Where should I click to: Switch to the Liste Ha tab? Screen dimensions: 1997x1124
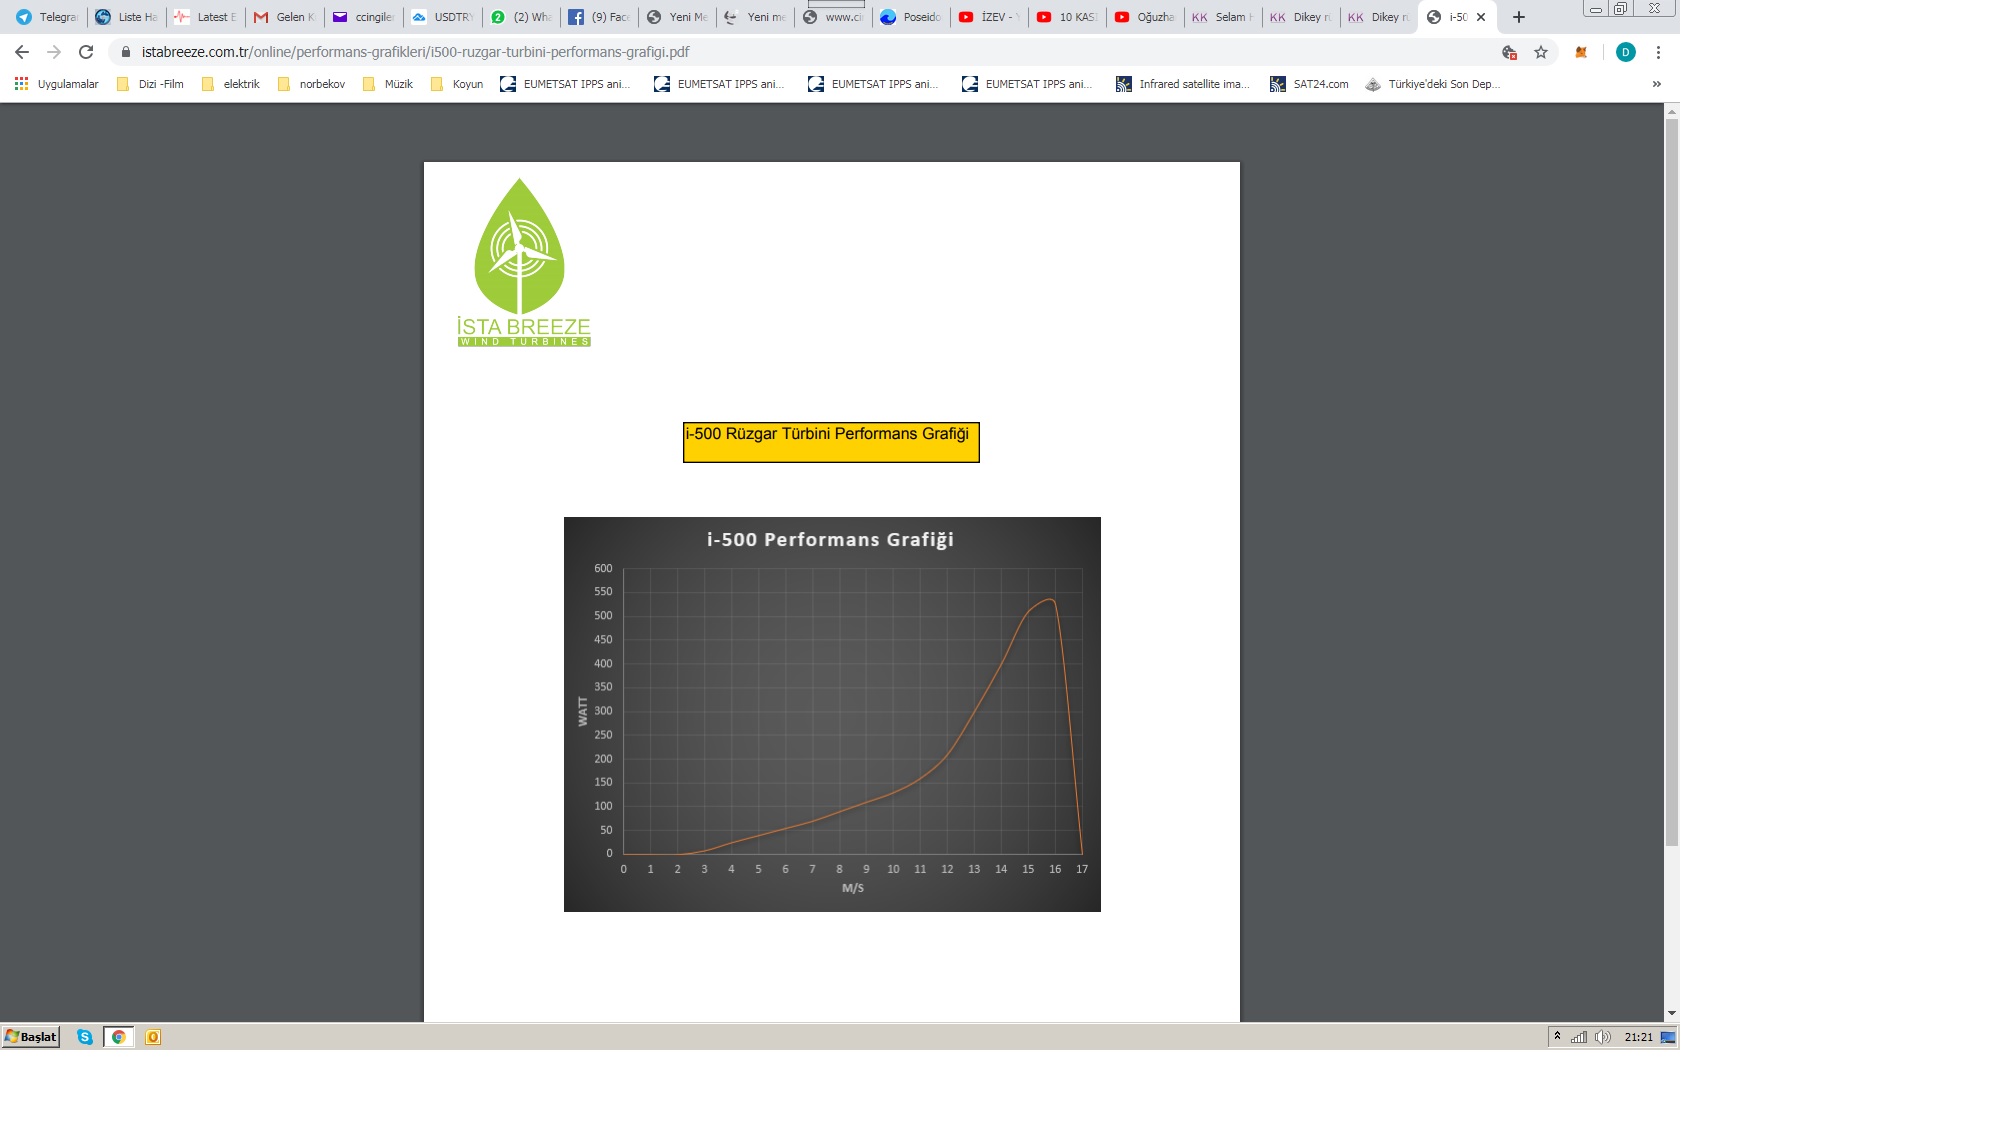point(126,17)
